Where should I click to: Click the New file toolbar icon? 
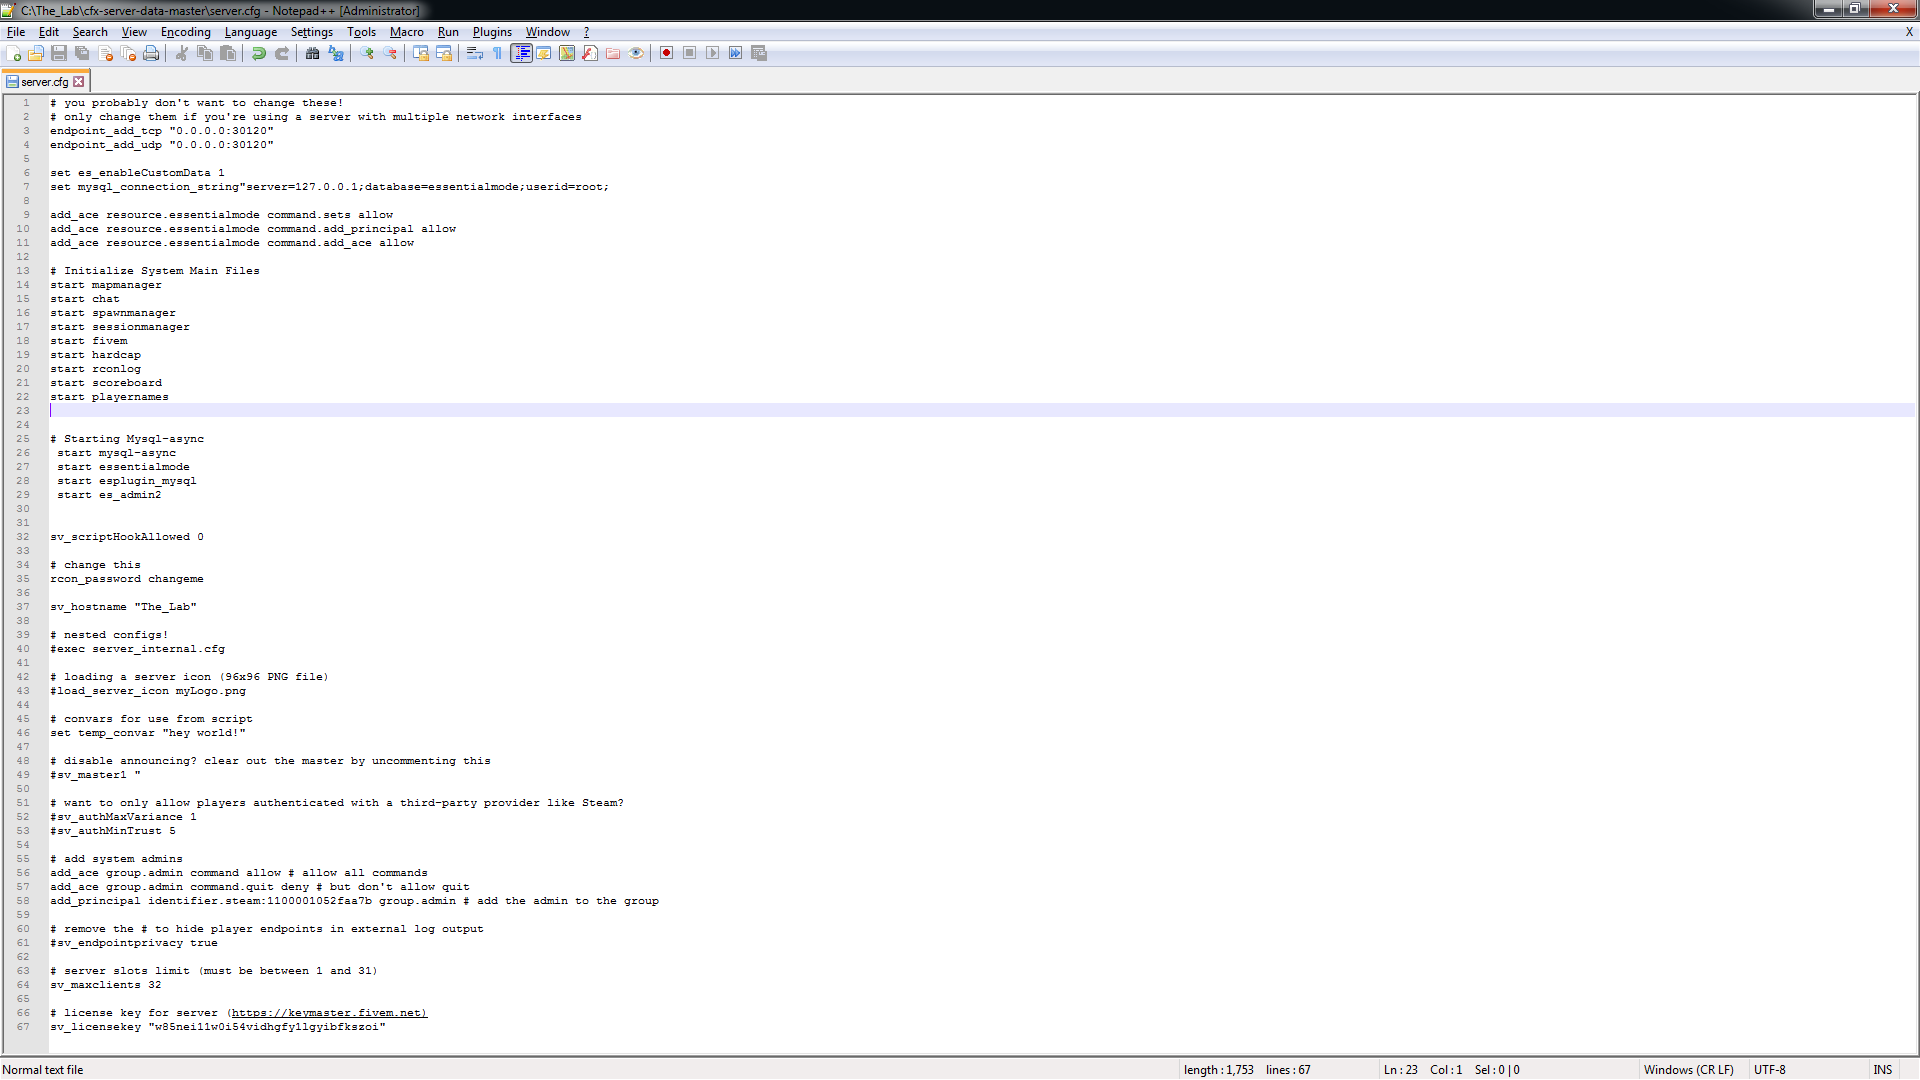coord(13,53)
